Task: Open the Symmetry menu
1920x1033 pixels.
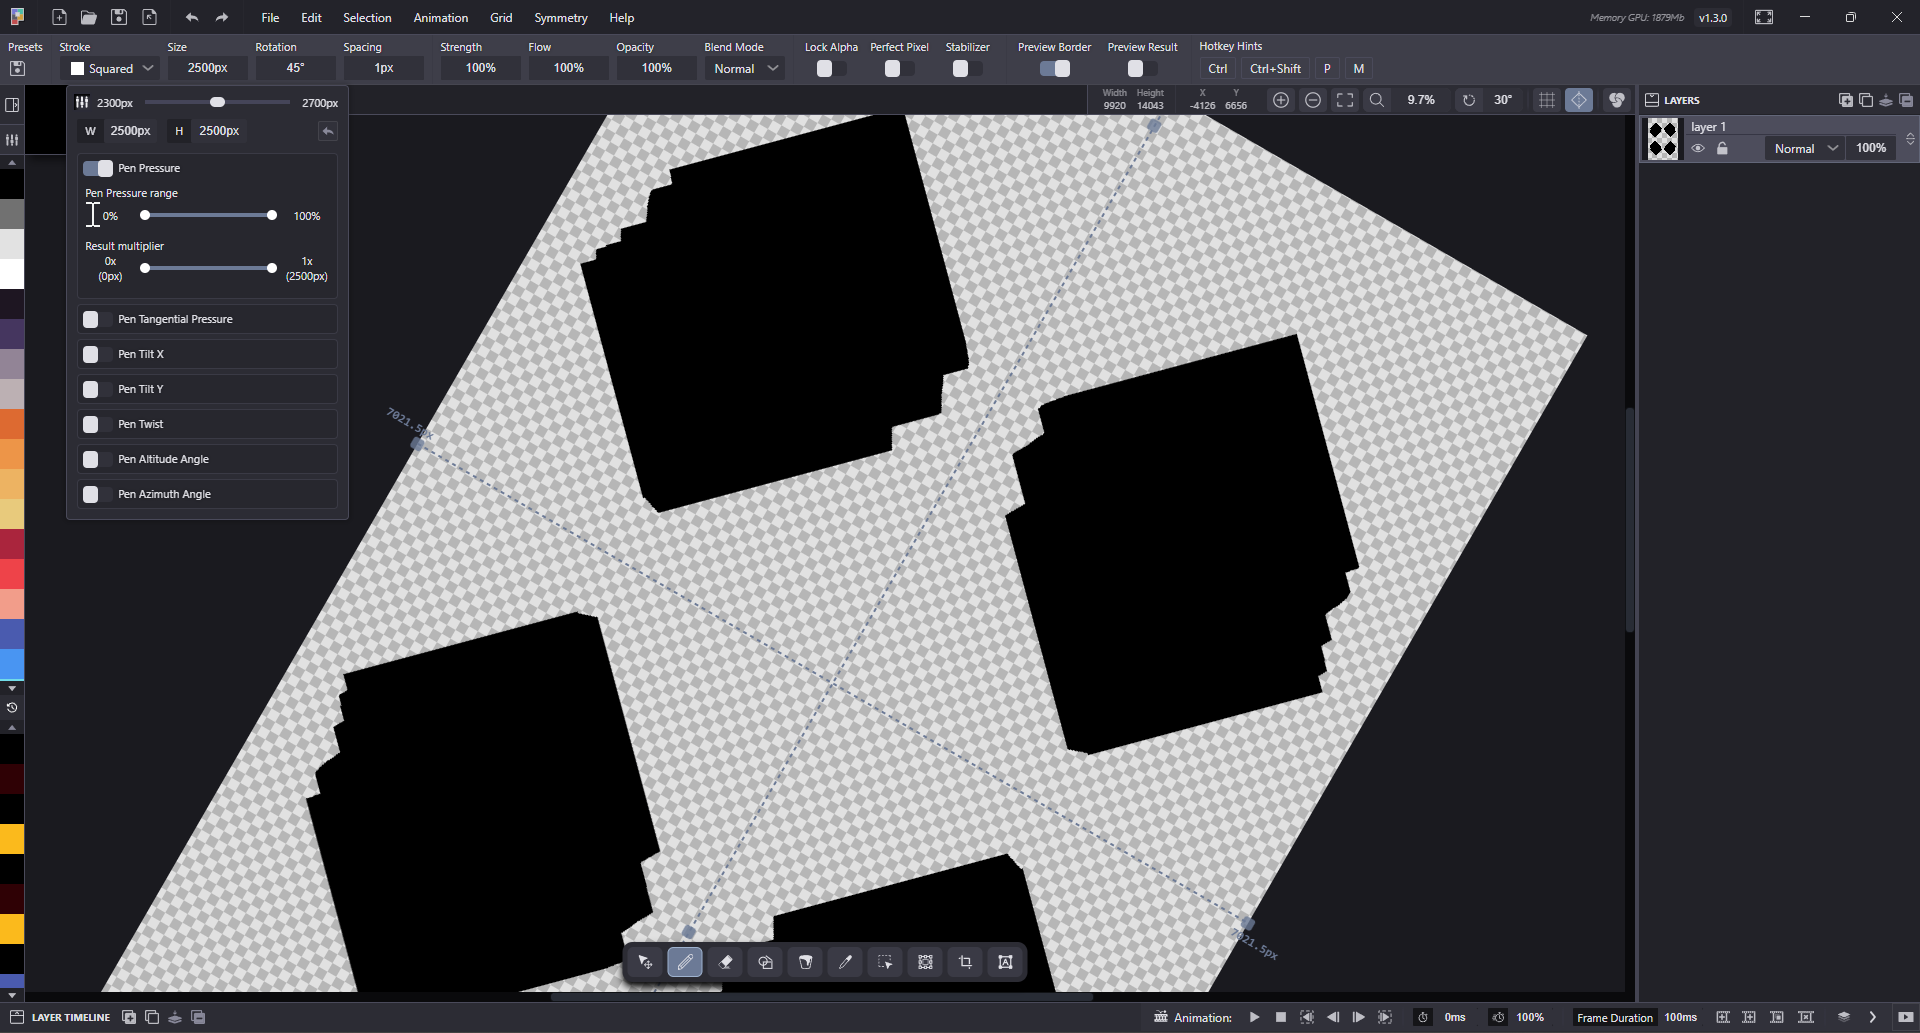Action: click(561, 18)
